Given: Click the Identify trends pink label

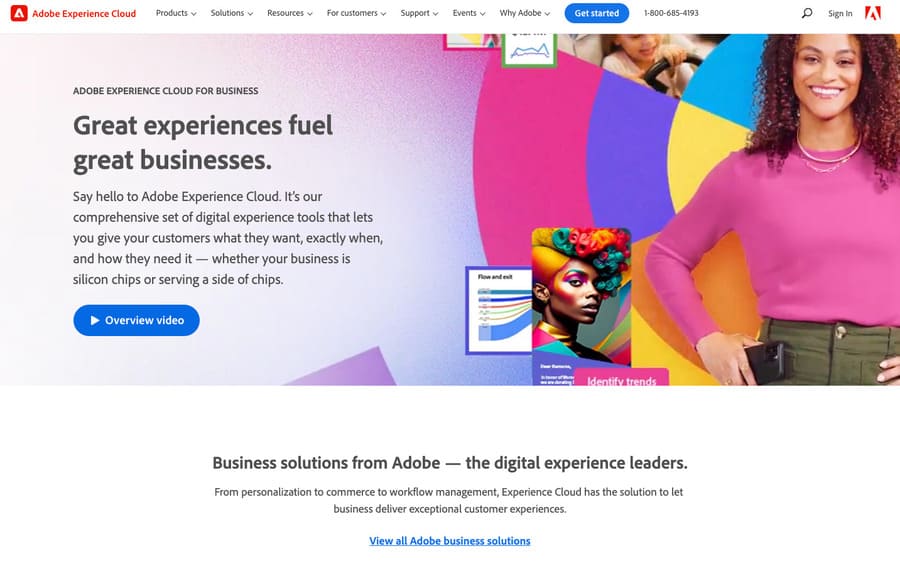Looking at the screenshot, I should [621, 379].
